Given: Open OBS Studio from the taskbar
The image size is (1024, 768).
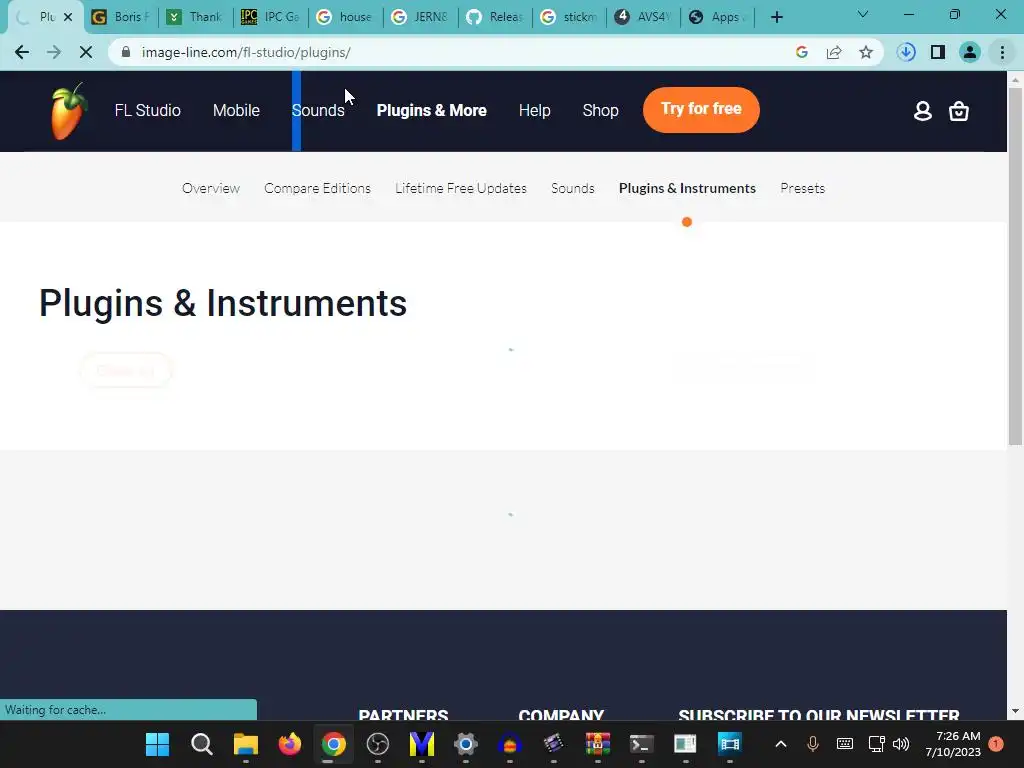Looking at the screenshot, I should (377, 744).
